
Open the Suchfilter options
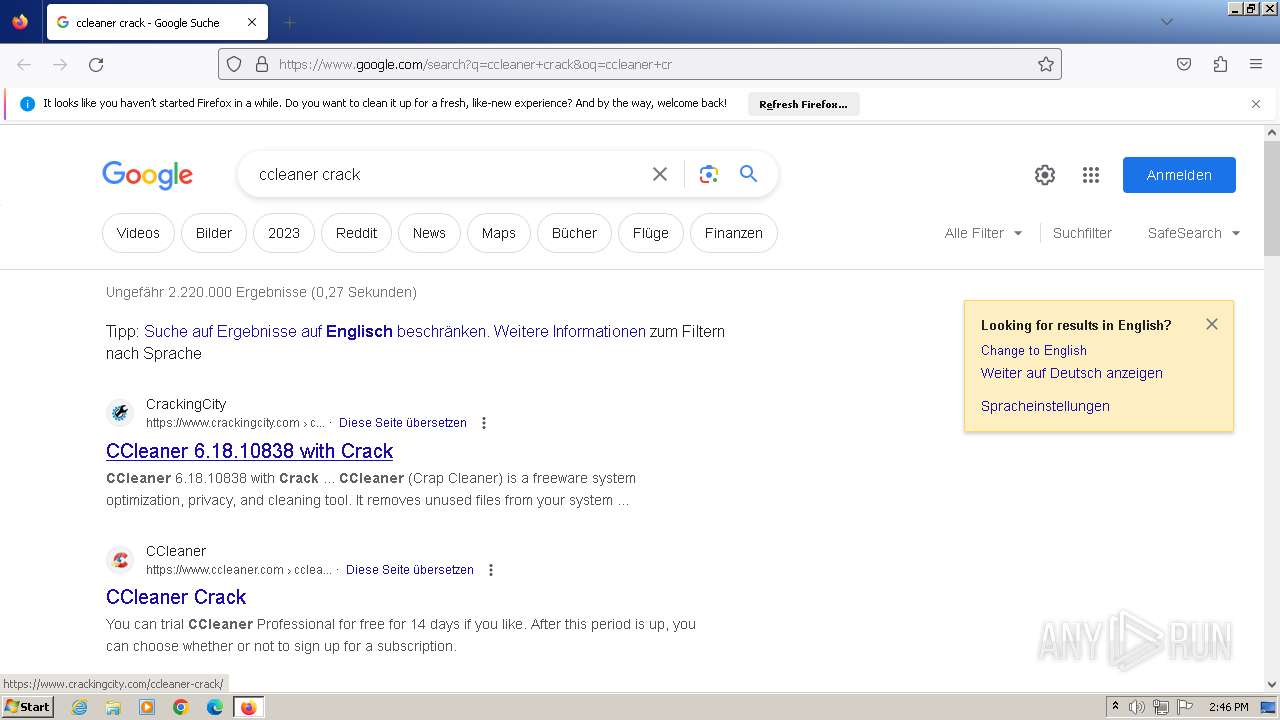click(1082, 233)
